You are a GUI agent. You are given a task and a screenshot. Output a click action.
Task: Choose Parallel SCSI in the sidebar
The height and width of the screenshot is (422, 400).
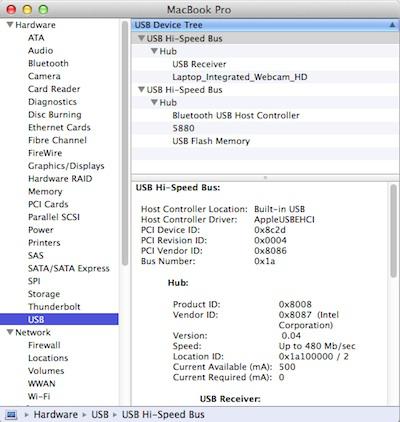[x=54, y=217]
